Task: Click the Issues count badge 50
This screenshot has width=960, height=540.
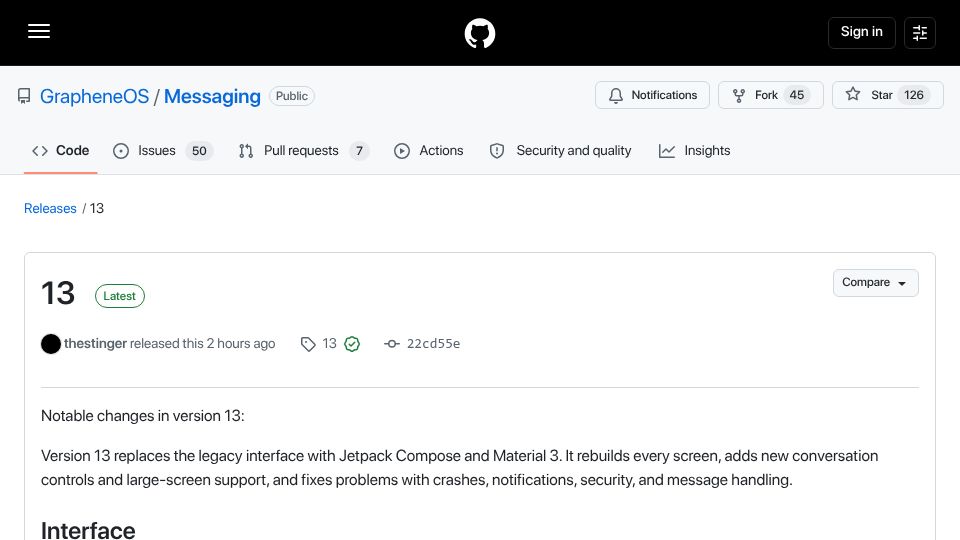Action: click(x=199, y=151)
